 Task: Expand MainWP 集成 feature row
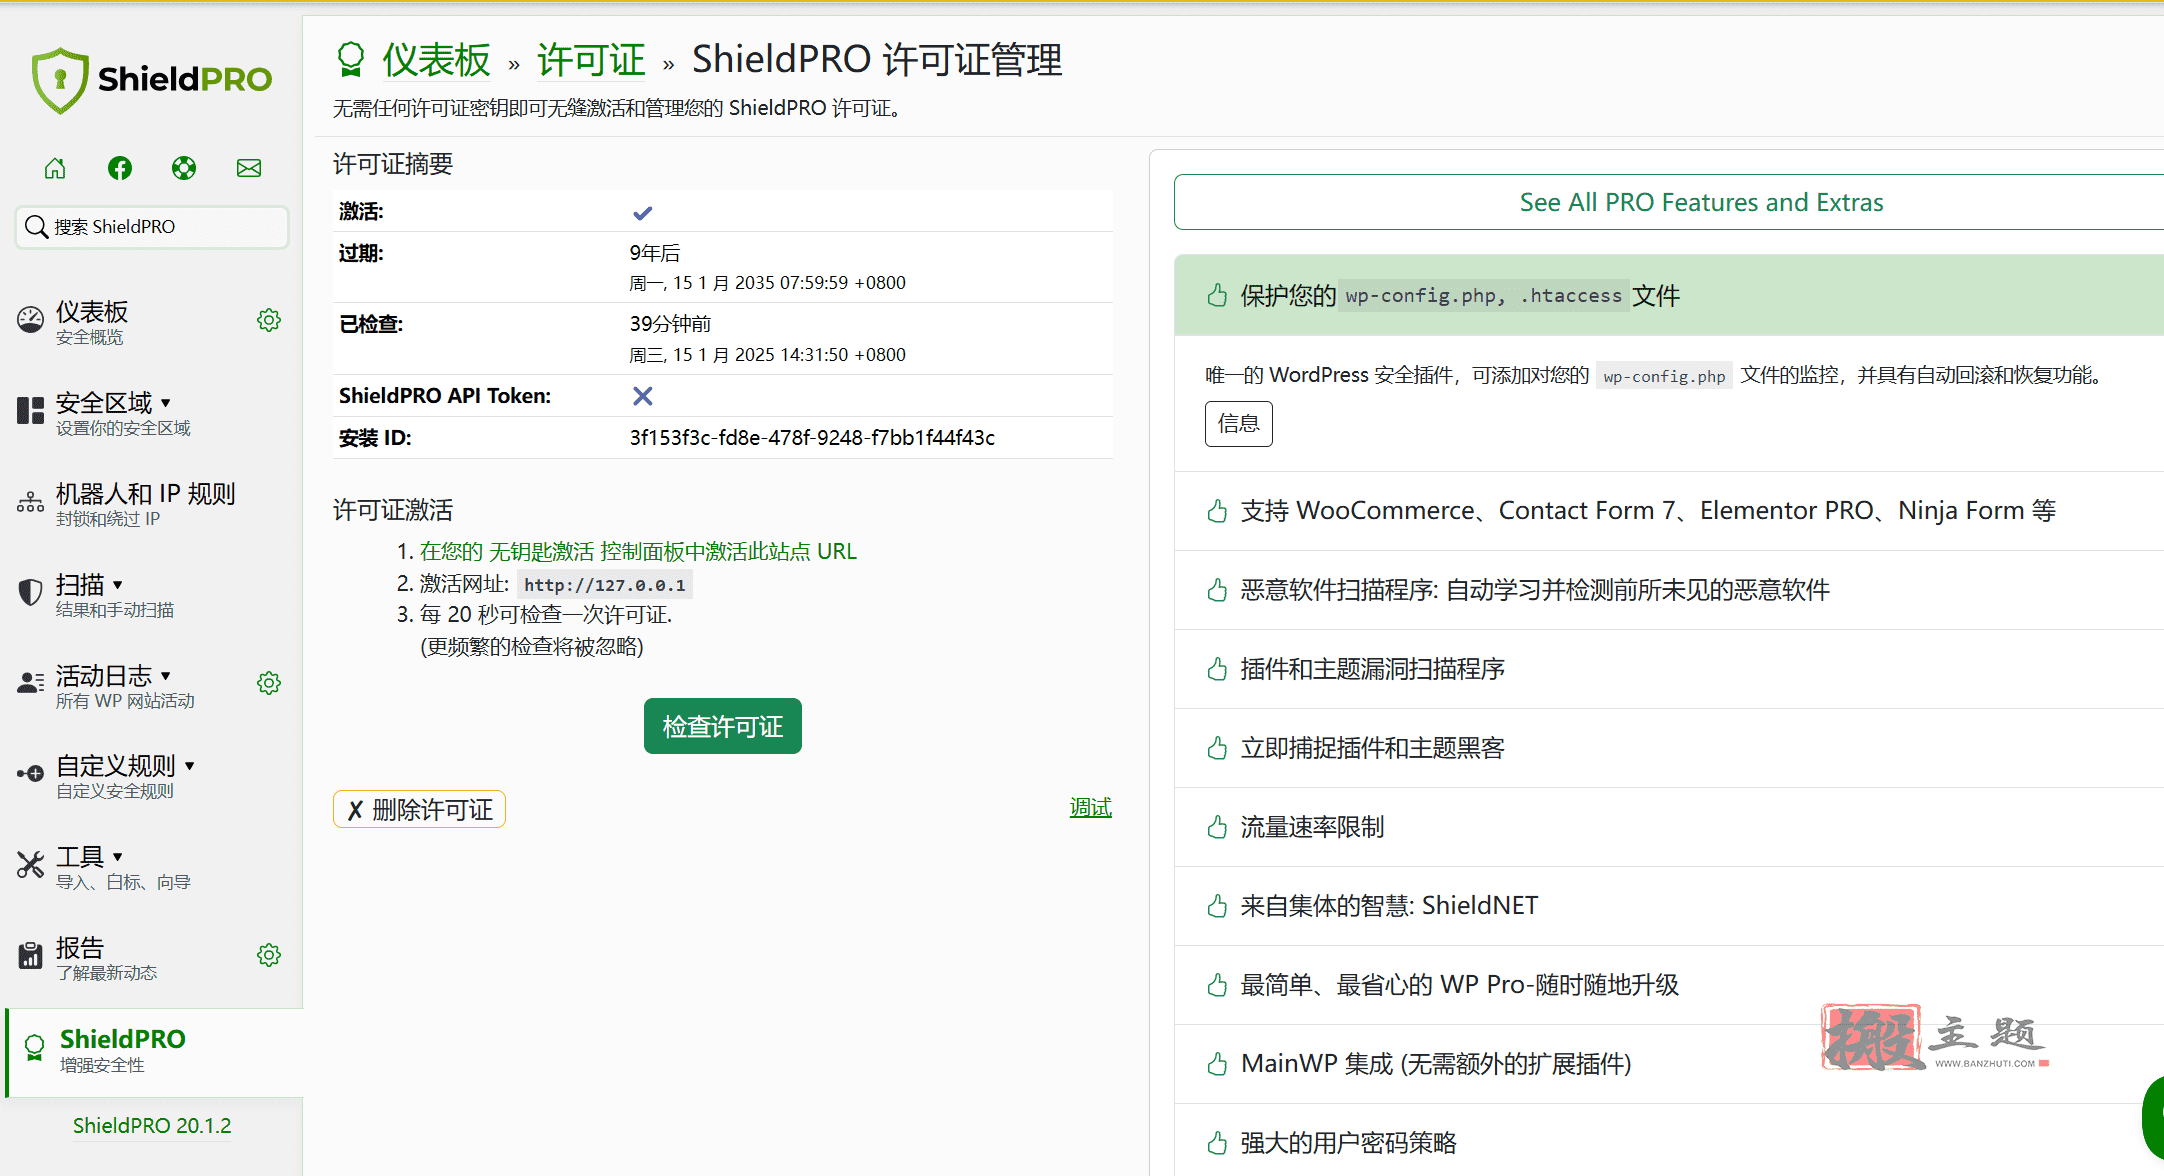point(1669,1064)
